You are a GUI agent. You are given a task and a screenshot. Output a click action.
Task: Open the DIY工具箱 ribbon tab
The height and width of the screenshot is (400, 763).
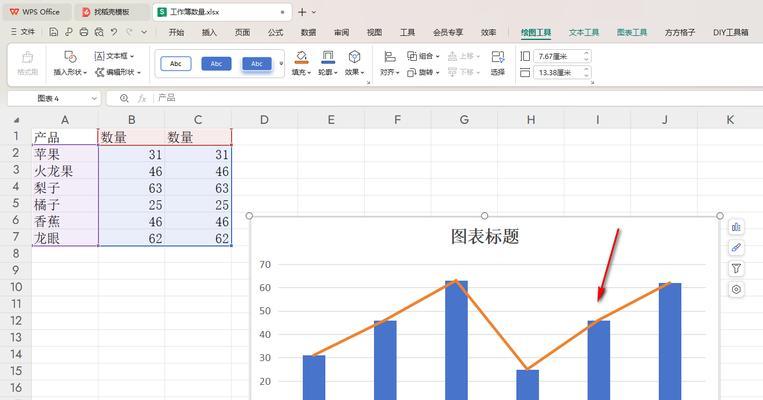730,32
